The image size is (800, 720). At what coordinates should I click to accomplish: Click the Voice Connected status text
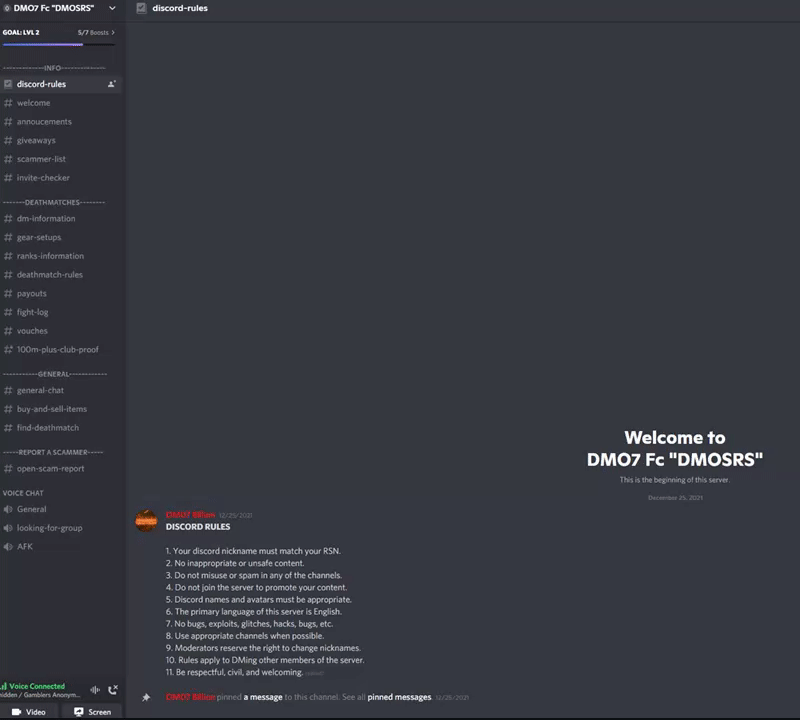click(37, 686)
